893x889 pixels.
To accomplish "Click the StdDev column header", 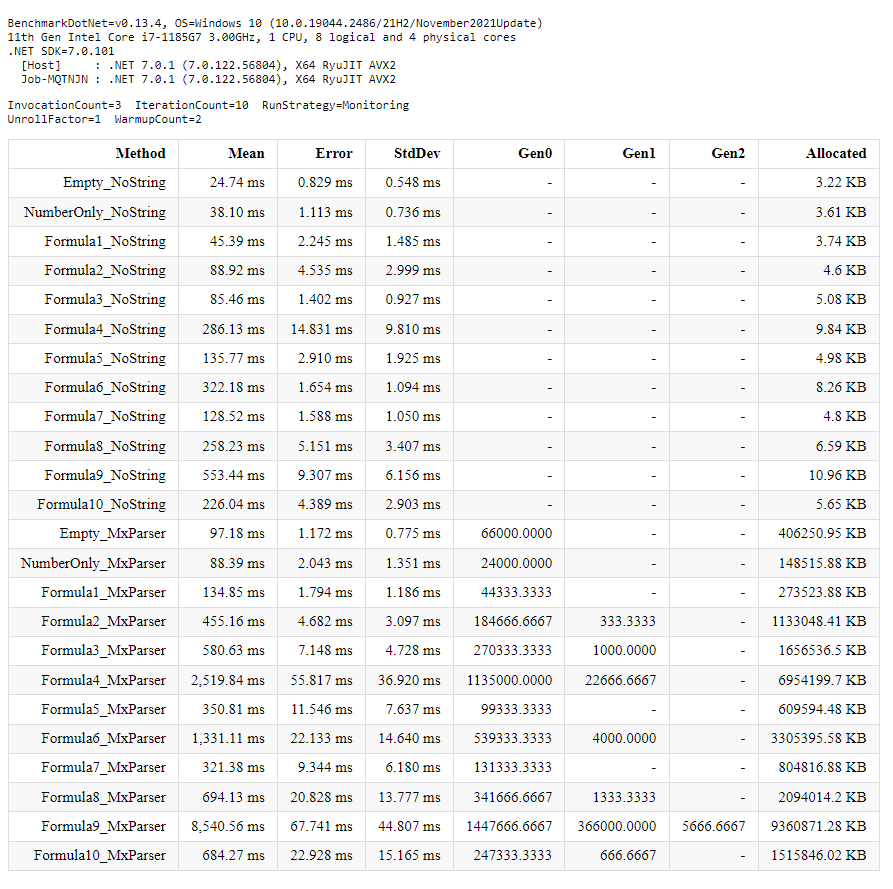I will click(417, 153).
